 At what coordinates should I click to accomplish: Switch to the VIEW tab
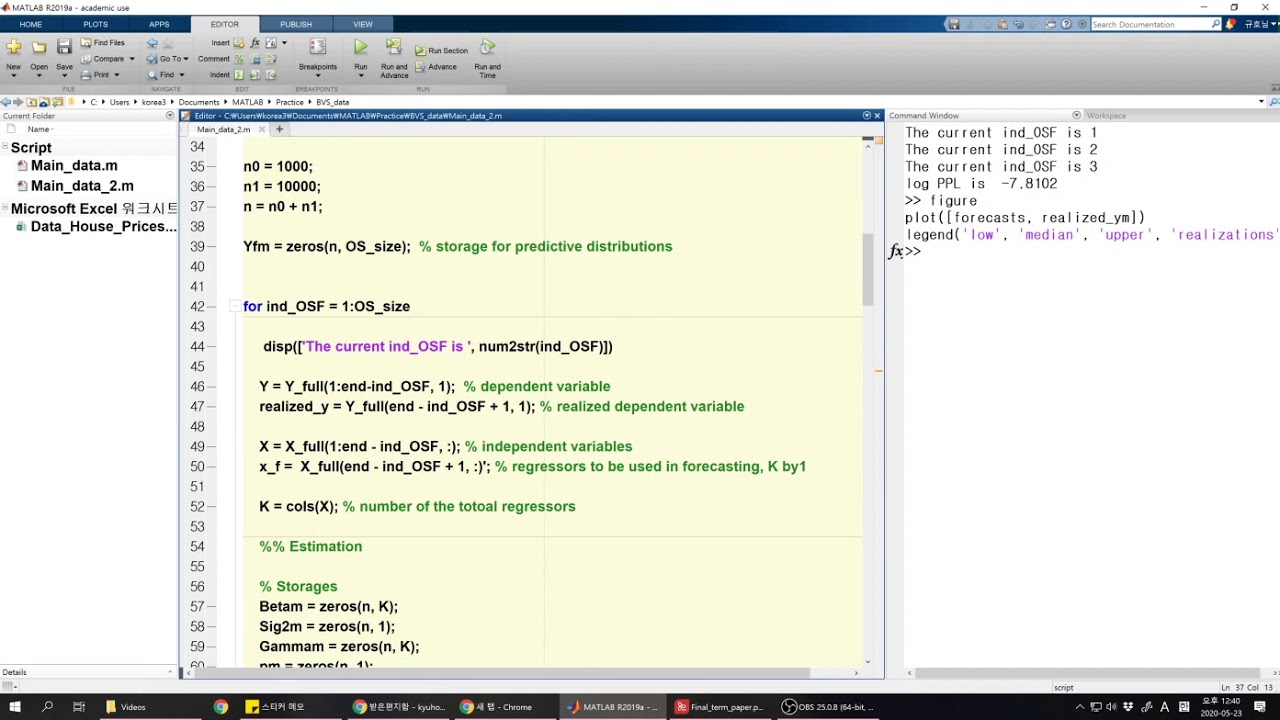(x=363, y=24)
